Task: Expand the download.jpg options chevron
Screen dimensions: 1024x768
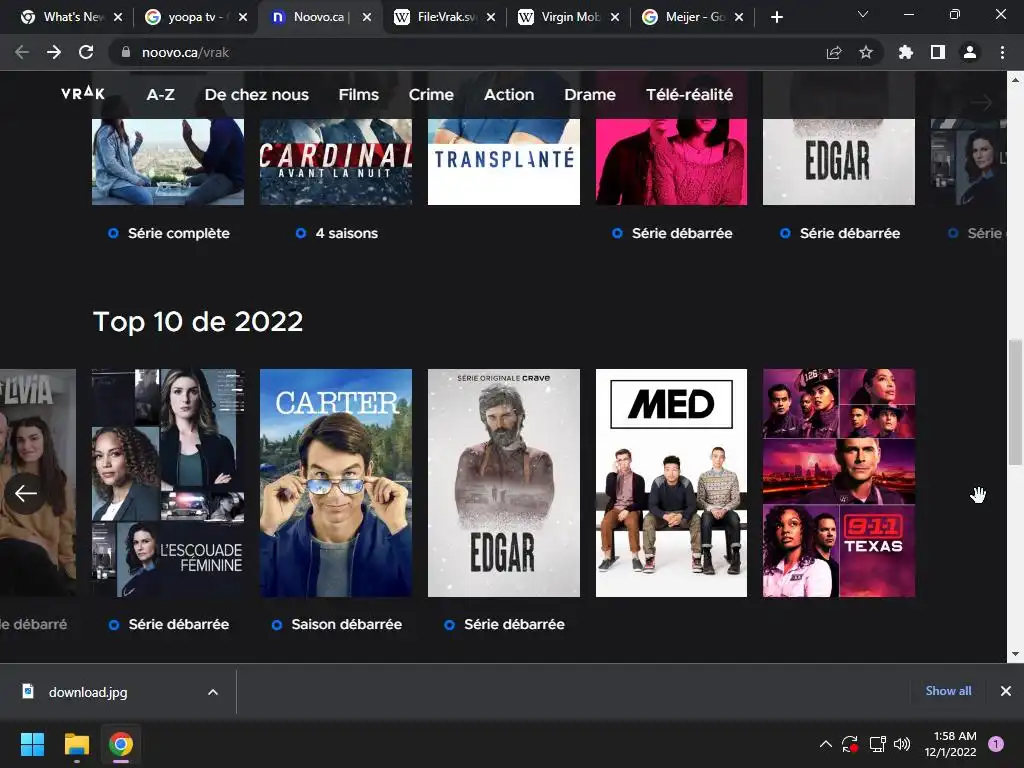Action: point(213,692)
